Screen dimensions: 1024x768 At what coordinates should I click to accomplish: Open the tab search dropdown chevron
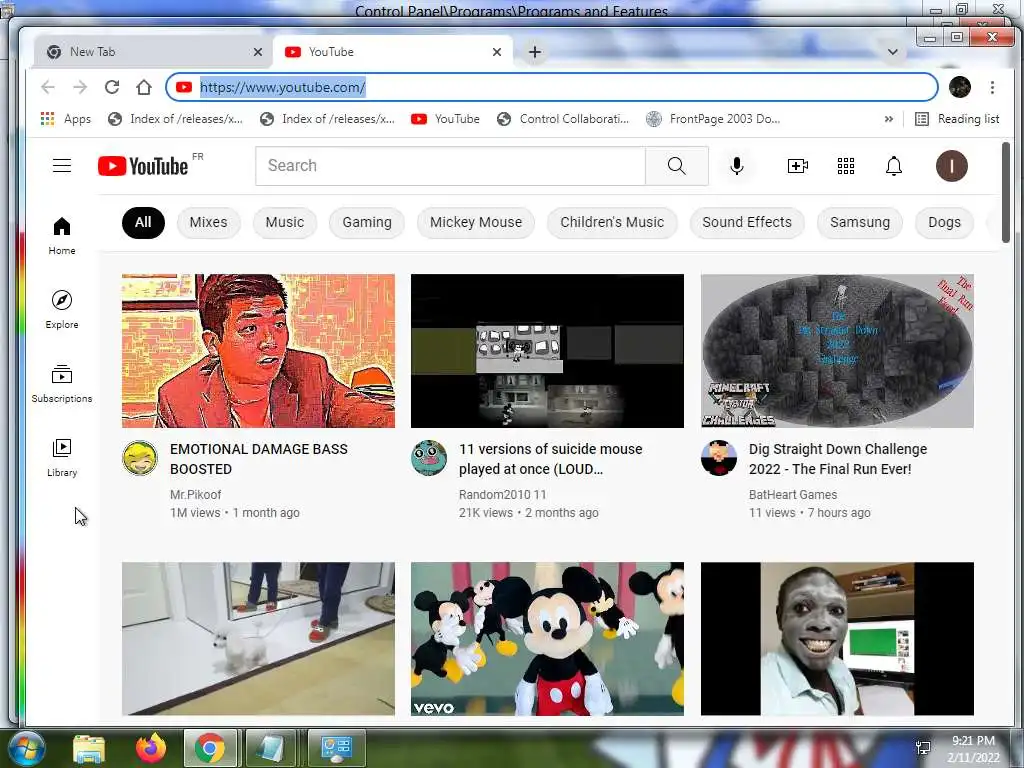pos(893,52)
